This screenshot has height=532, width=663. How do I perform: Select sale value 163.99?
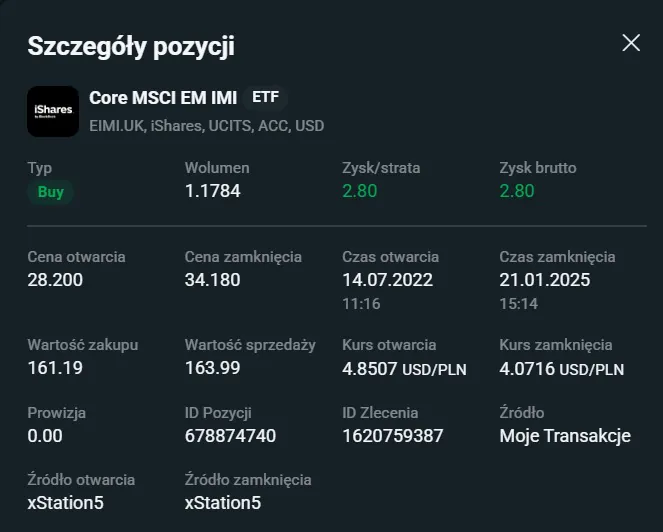[x=213, y=368]
